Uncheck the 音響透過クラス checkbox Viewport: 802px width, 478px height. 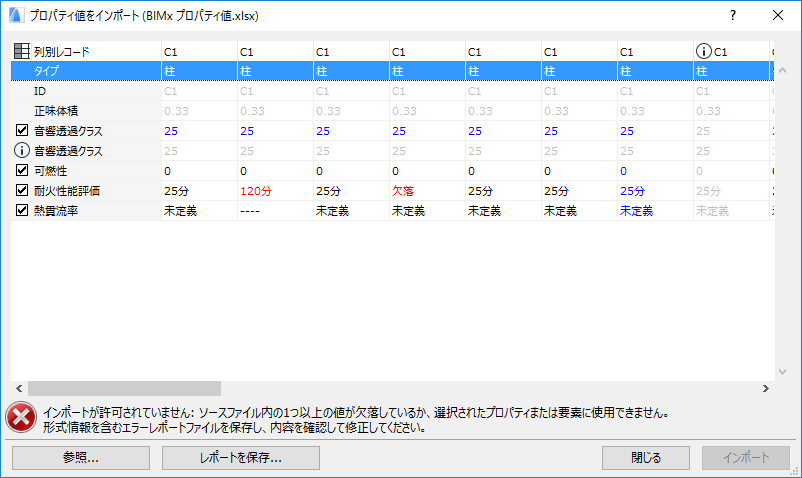[x=21, y=130]
